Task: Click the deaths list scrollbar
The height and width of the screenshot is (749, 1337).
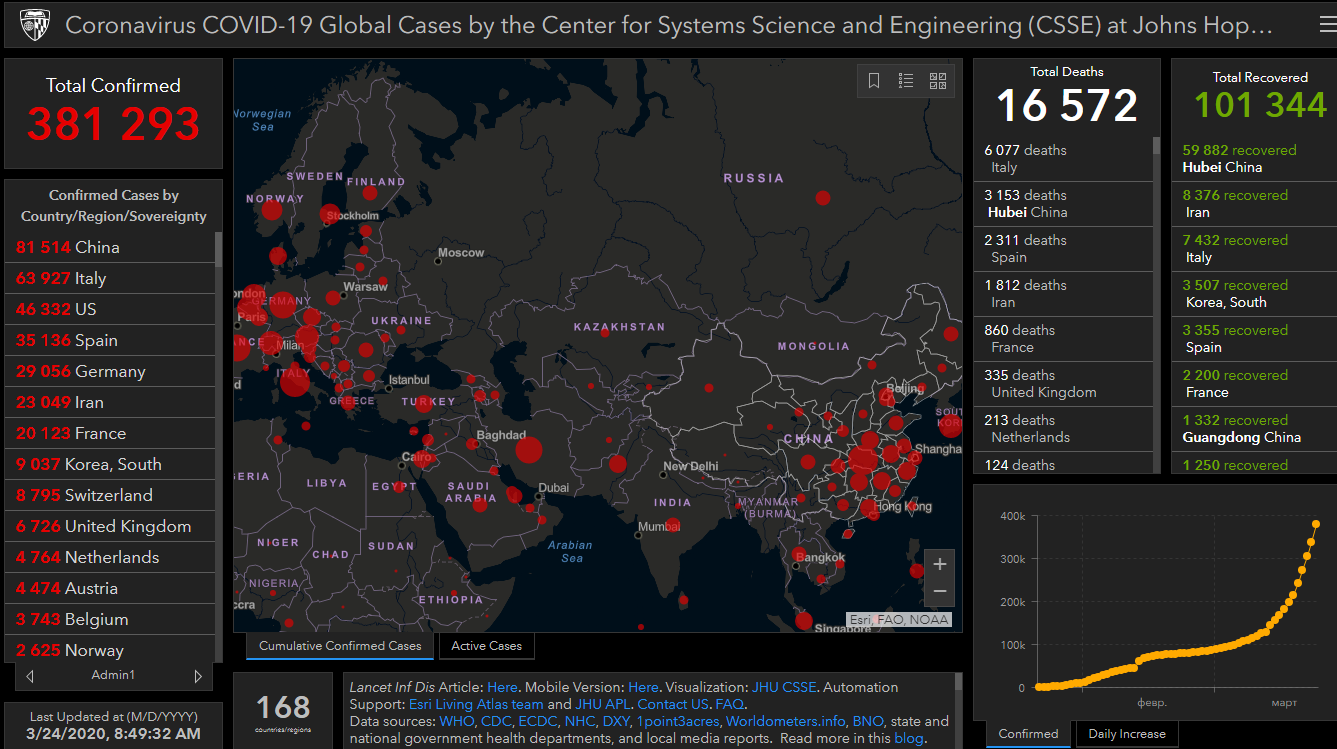Action: pyautogui.click(x=1156, y=300)
